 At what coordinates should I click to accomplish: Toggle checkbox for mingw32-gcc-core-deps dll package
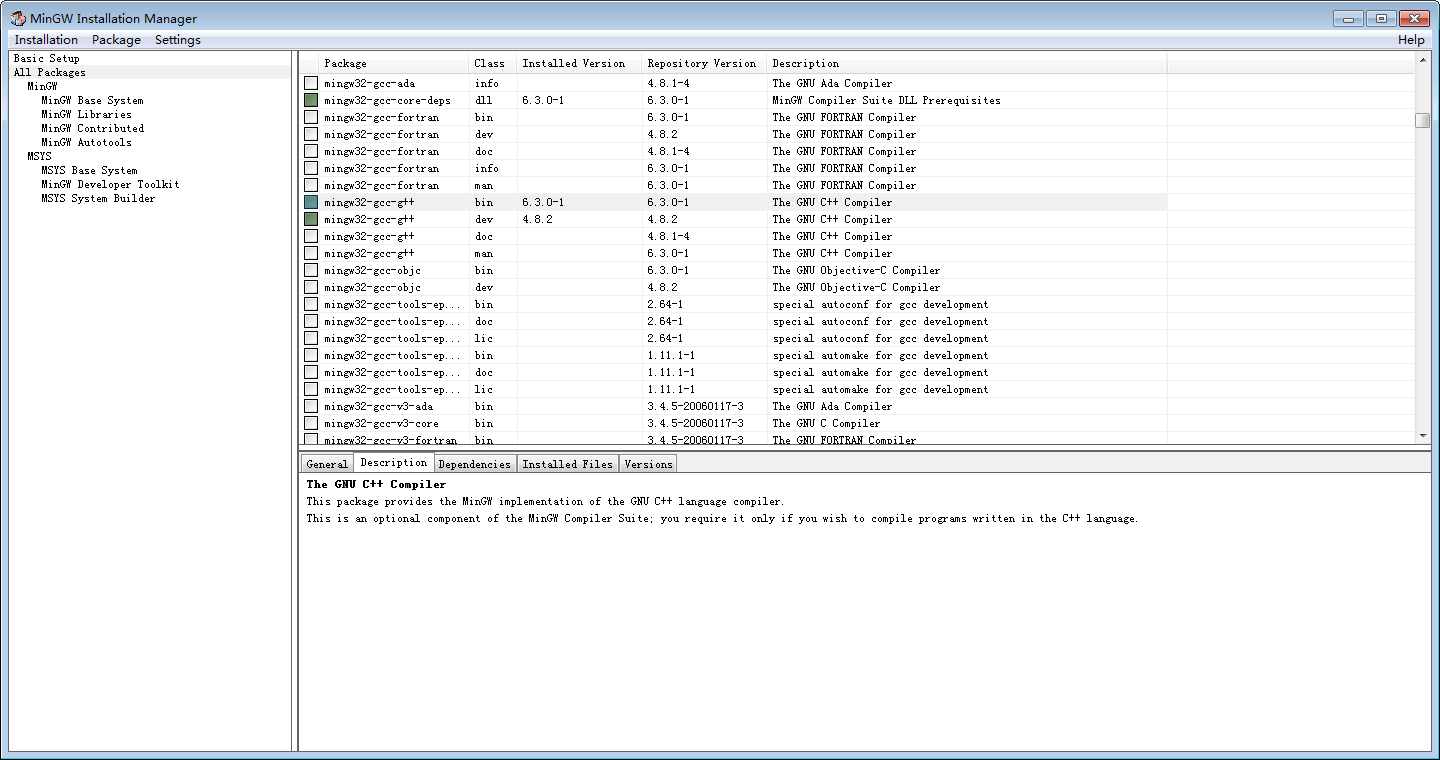point(311,100)
